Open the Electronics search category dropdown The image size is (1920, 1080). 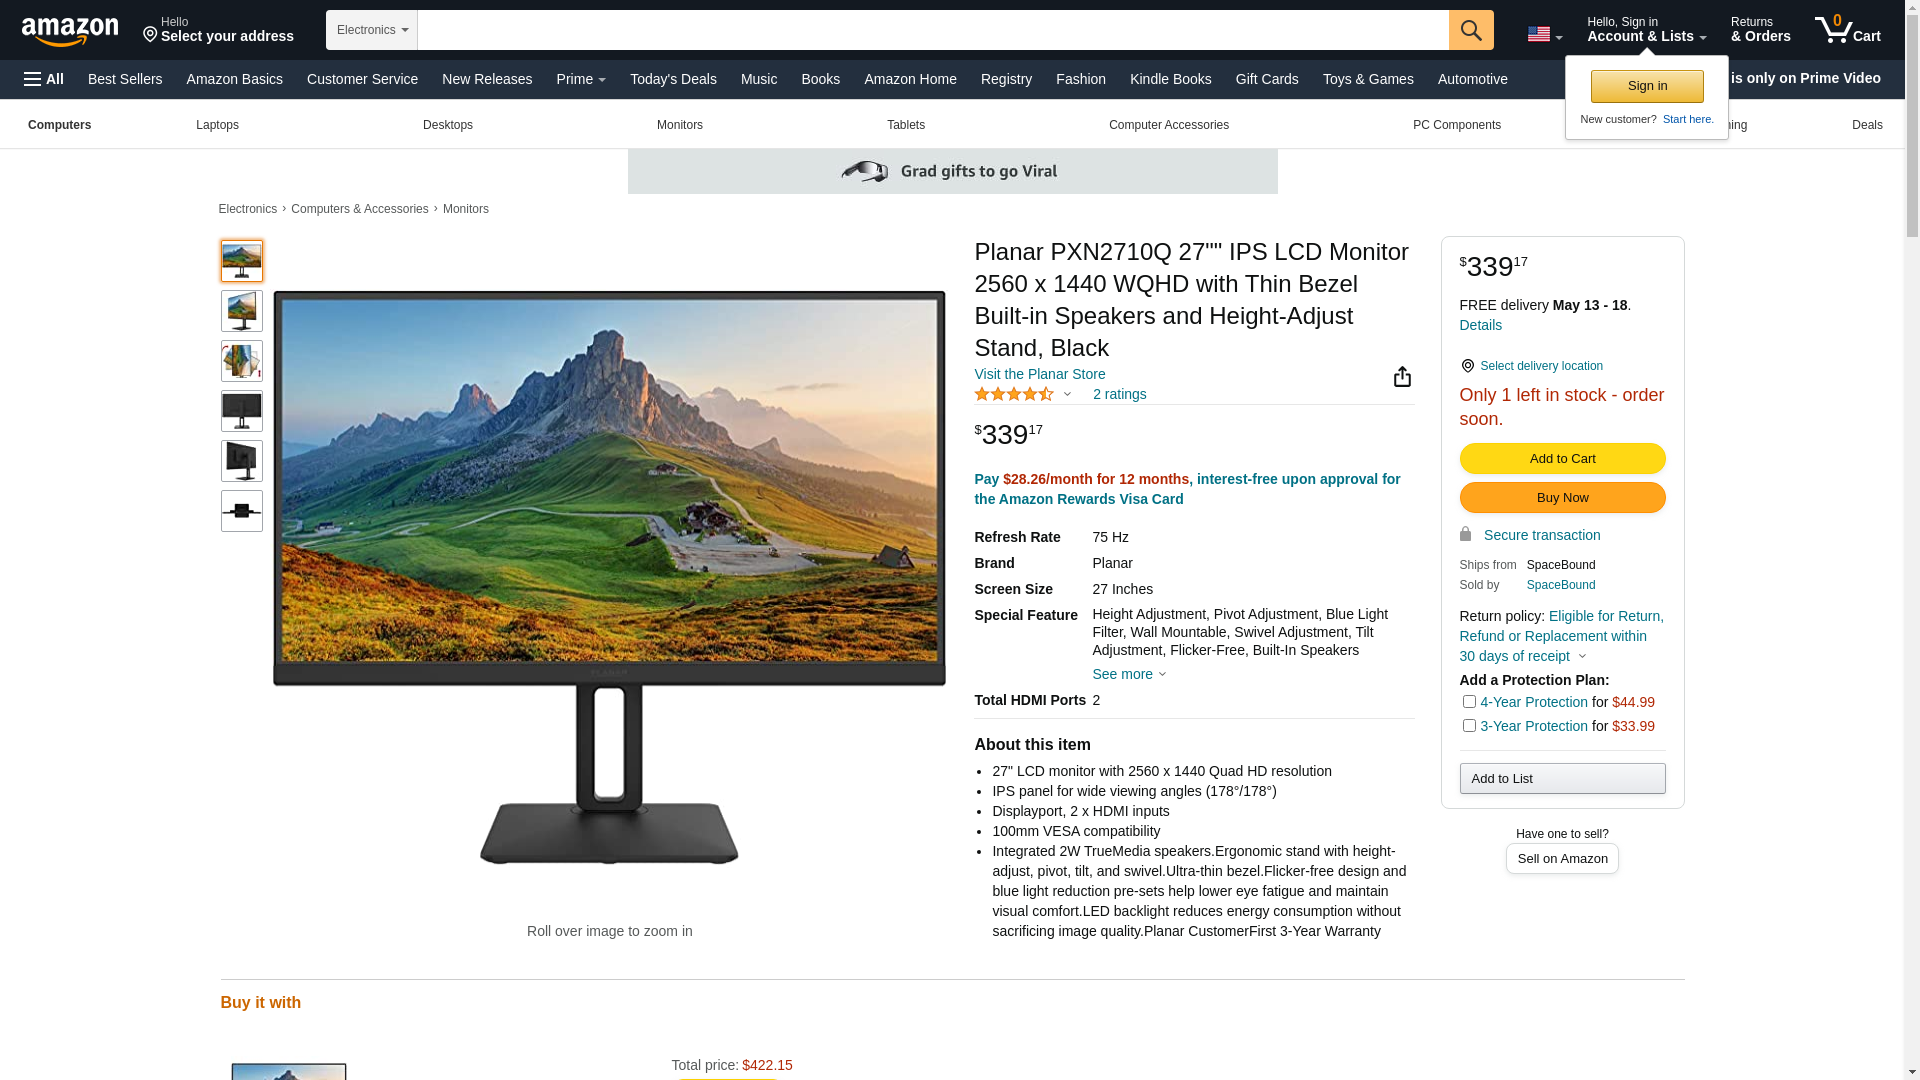tap(372, 30)
